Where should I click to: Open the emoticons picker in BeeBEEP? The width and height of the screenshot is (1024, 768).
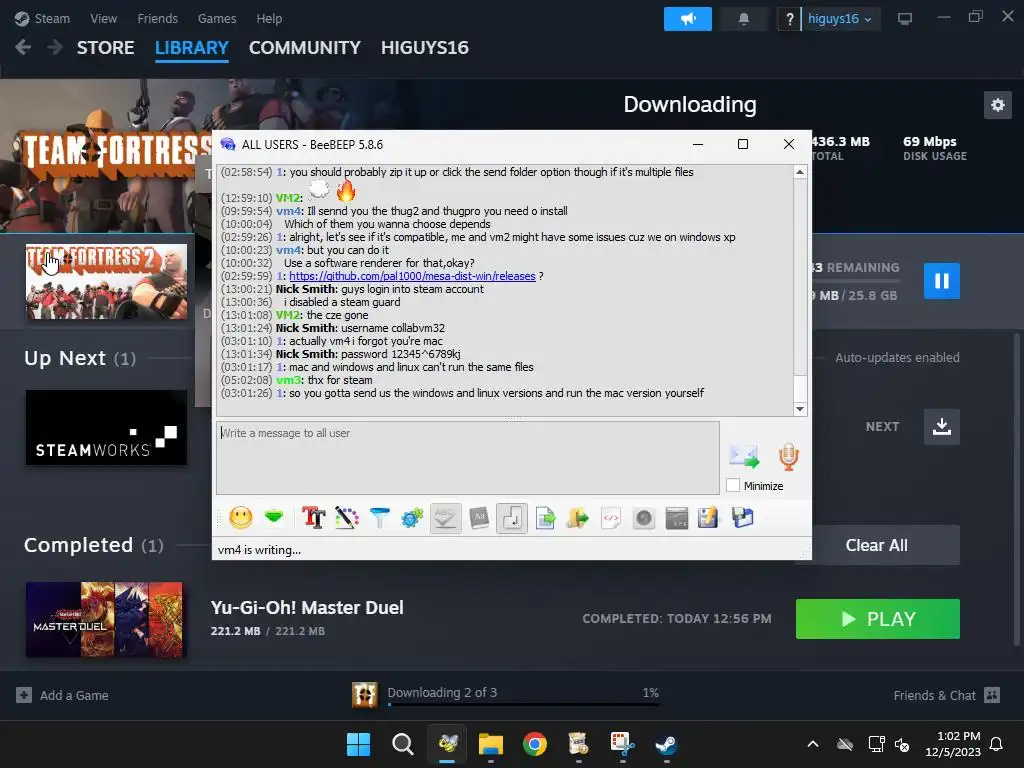pyautogui.click(x=241, y=518)
